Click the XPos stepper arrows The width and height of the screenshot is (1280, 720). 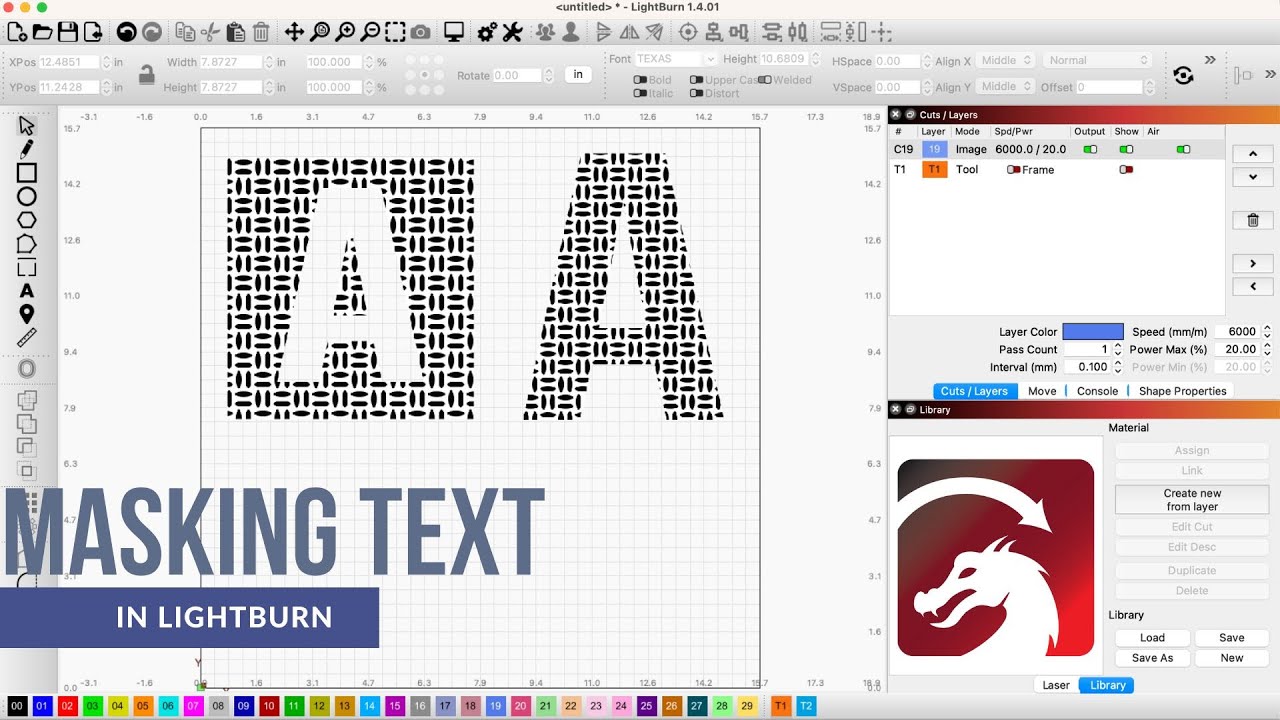pyautogui.click(x=107, y=62)
